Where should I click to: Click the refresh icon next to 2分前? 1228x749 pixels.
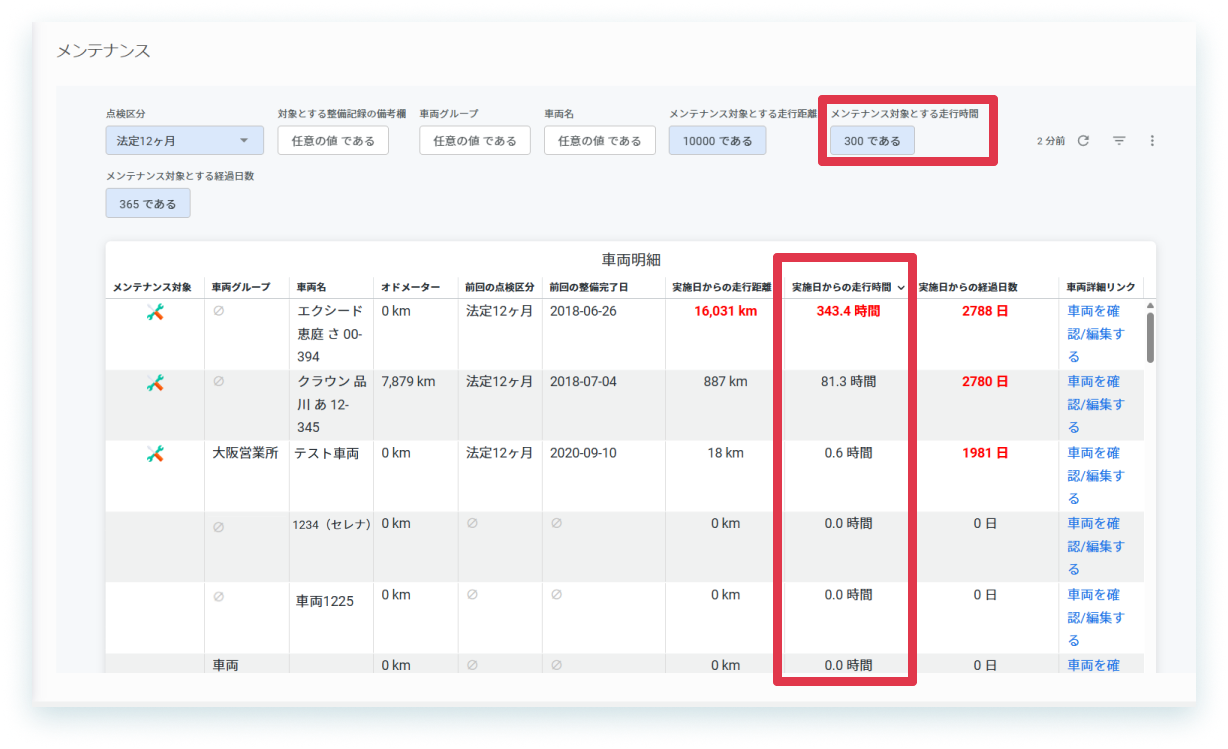[x=1083, y=141]
